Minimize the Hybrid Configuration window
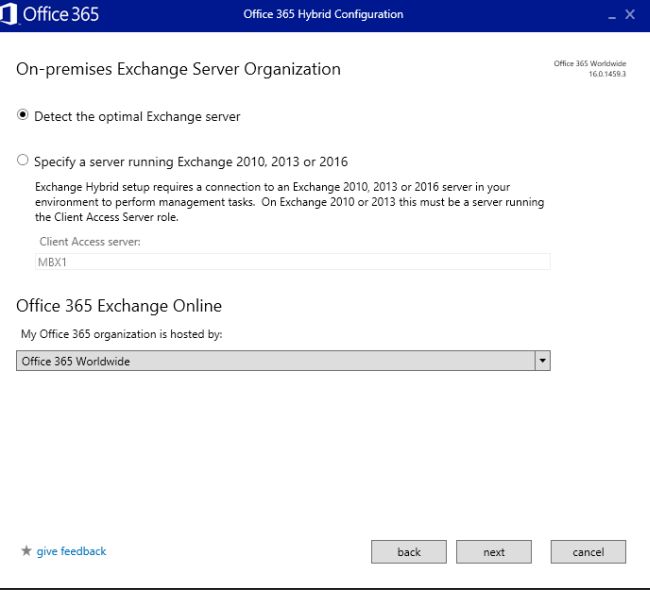650x590 pixels. pos(611,17)
